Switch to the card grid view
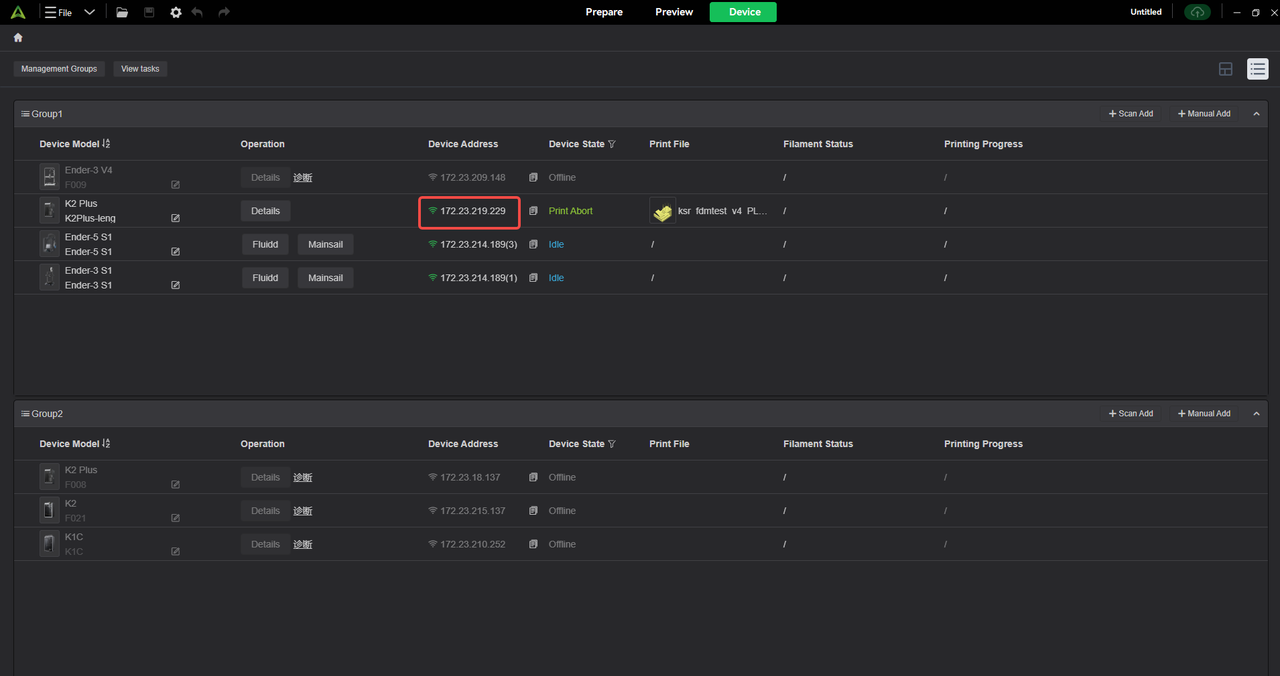Screen dimensions: 1280x676 pyautogui.click(x=1226, y=69)
